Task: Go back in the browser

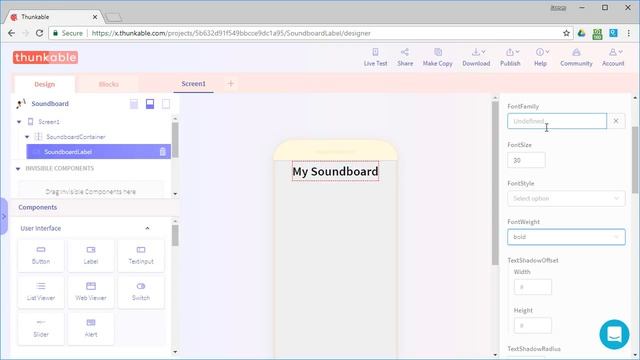Action: click(11, 33)
